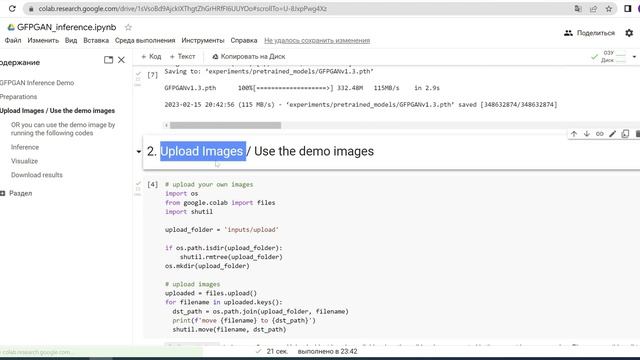Viewport: 640px width, 360px height.
Task: Click the '21 сек.' execution time in status bar
Action: (277, 351)
